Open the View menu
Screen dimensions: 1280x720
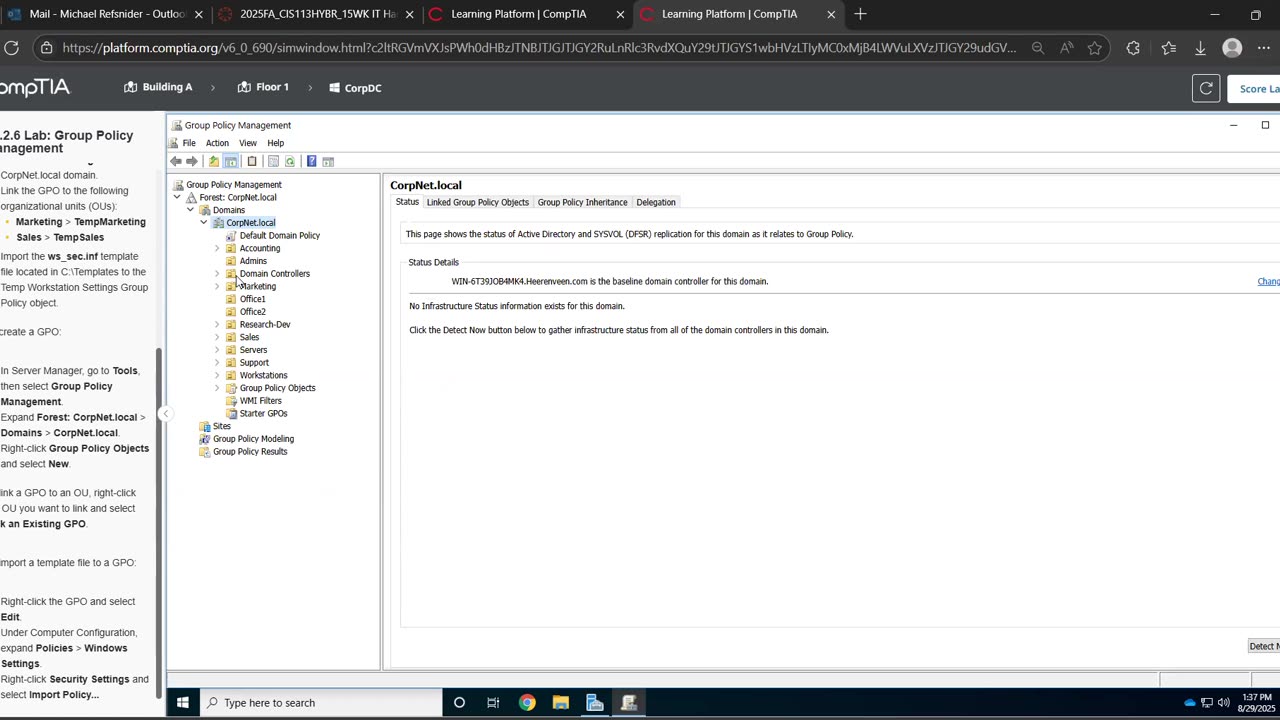(247, 143)
